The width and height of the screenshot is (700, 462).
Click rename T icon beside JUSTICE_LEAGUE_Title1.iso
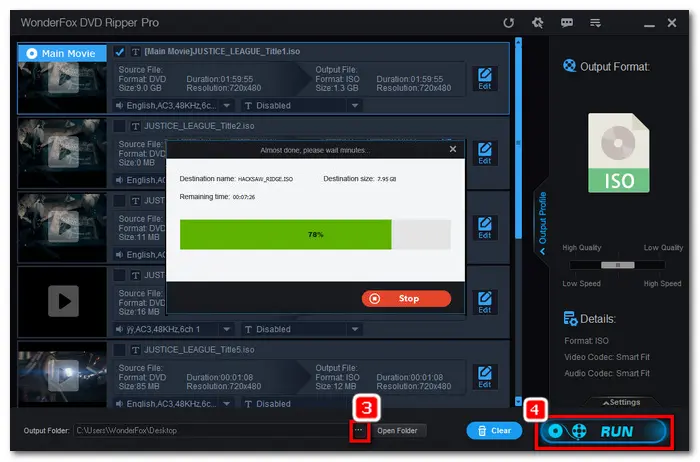click(136, 52)
